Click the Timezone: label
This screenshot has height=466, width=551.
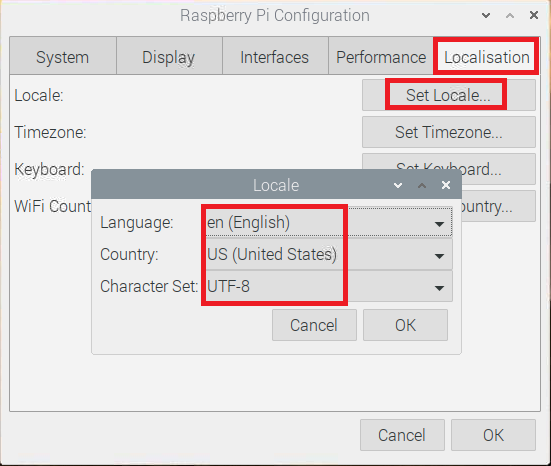[50, 132]
